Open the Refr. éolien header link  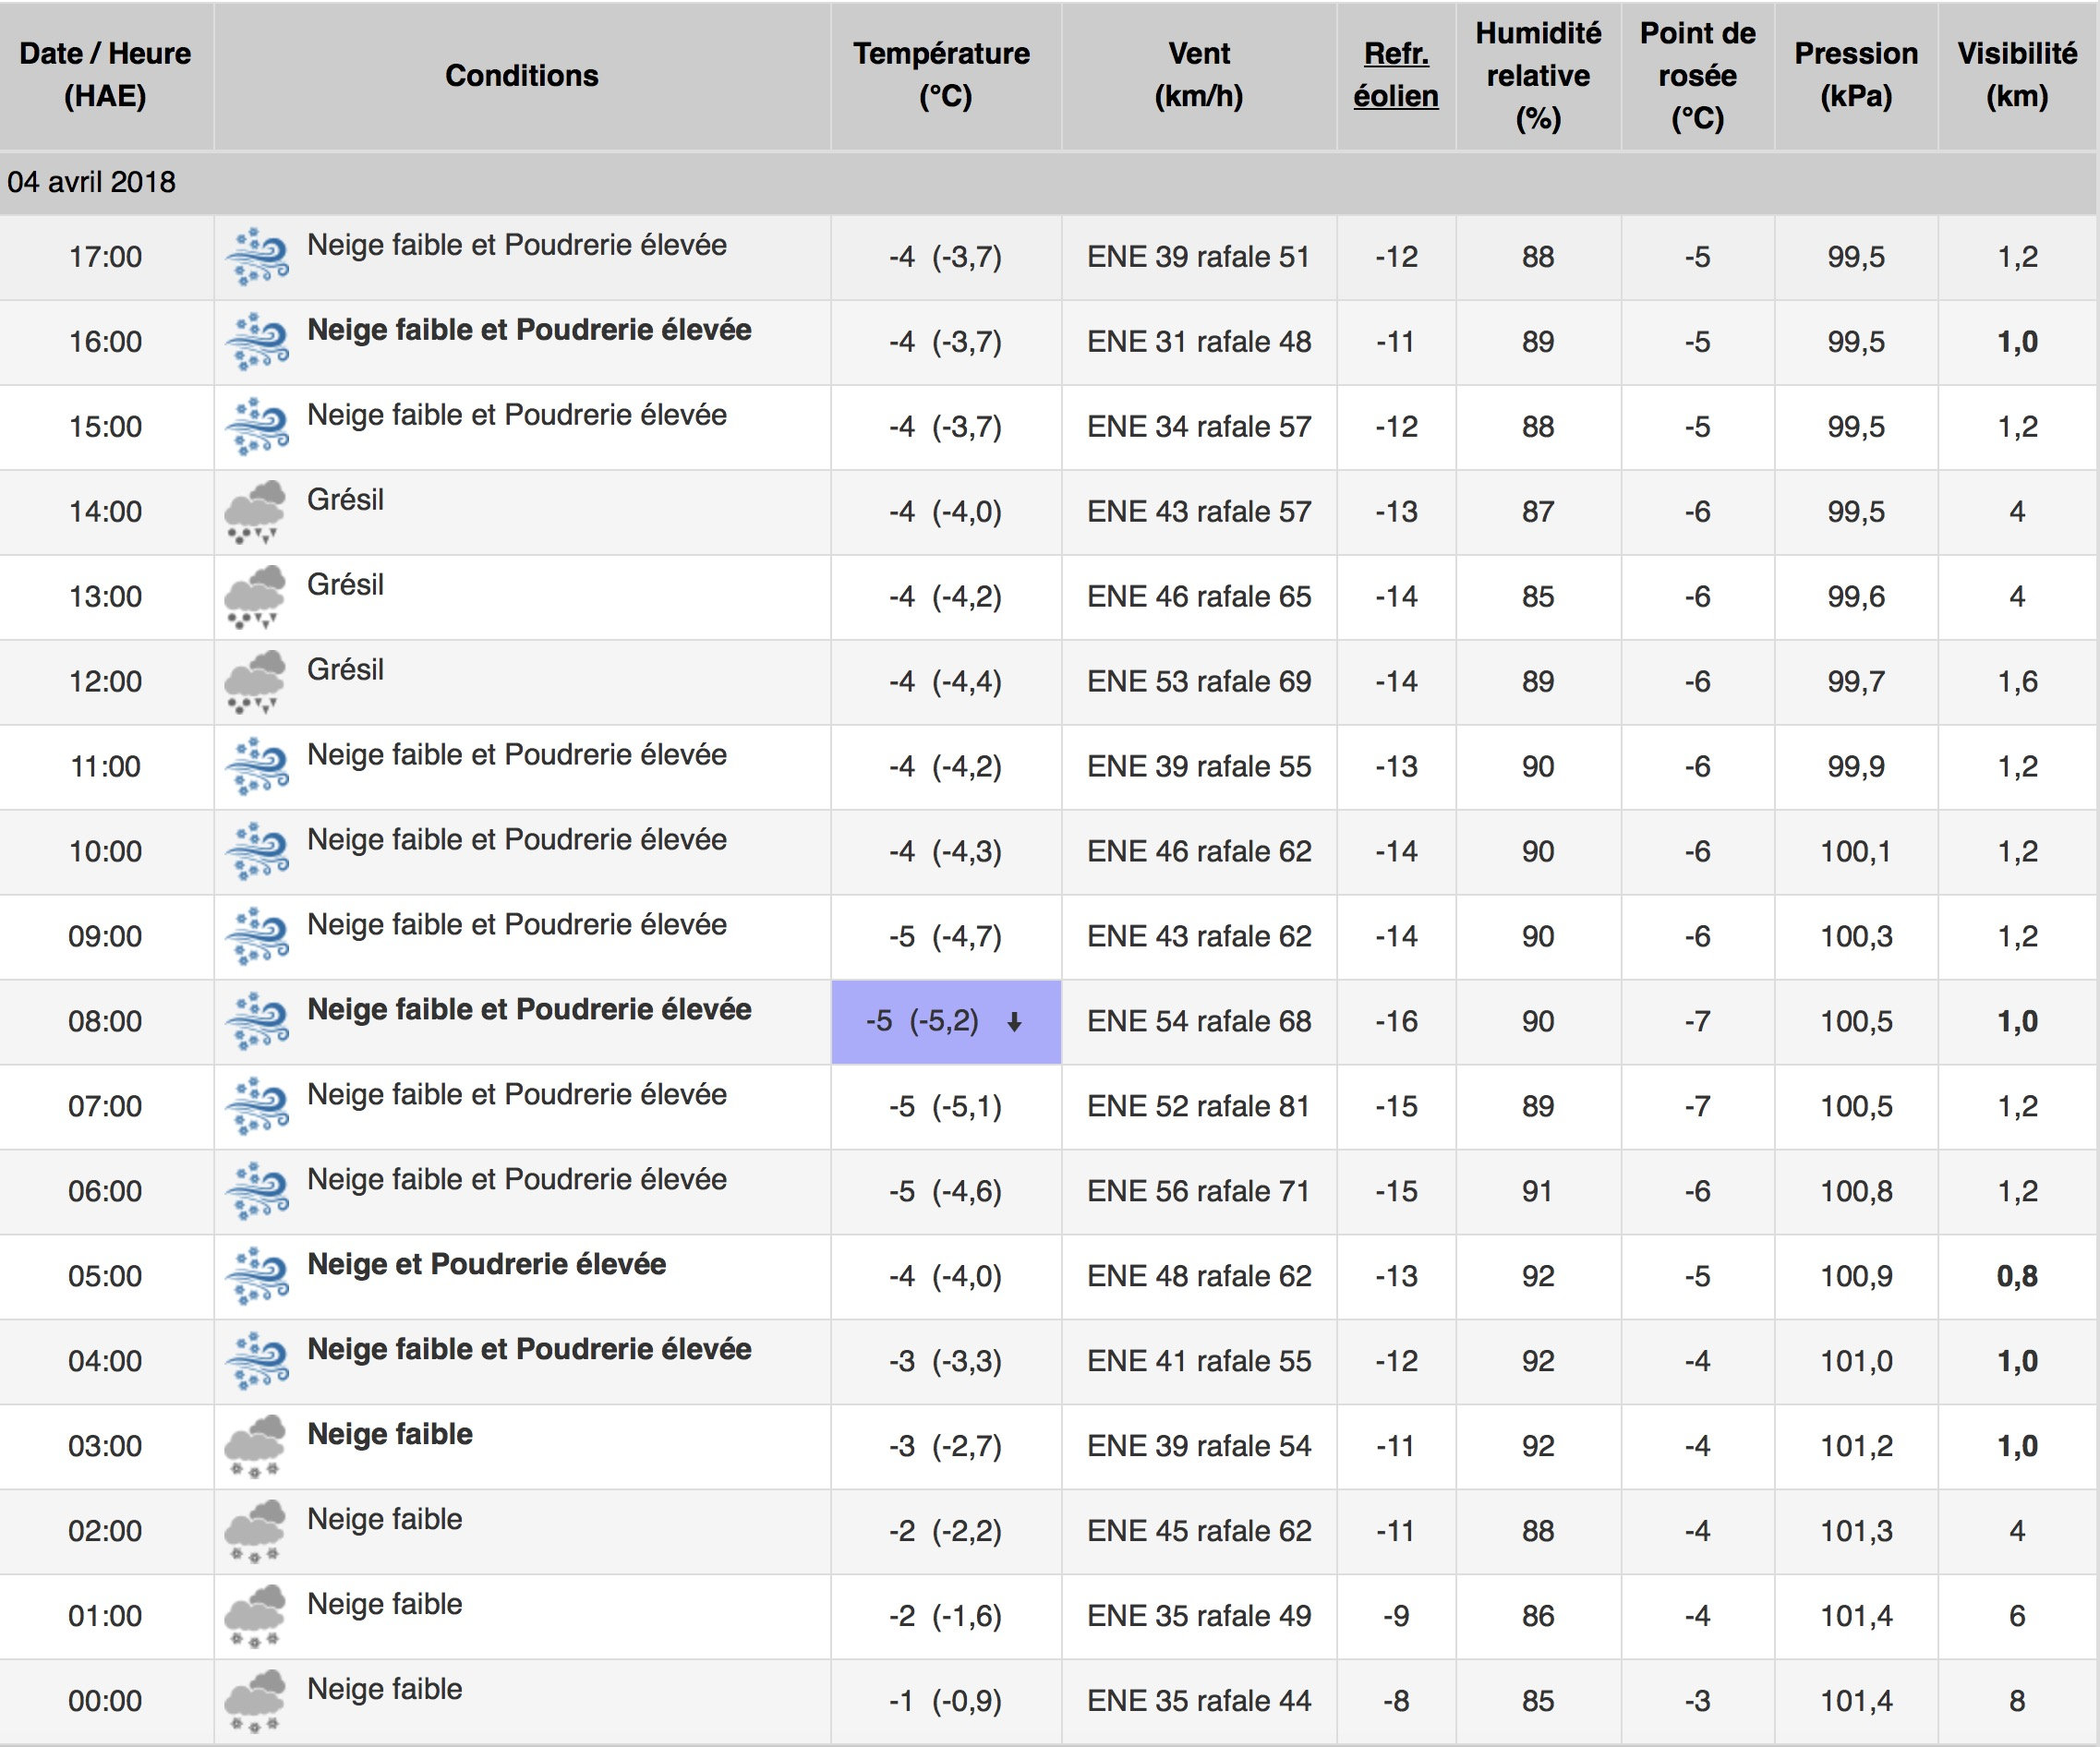tap(1396, 75)
